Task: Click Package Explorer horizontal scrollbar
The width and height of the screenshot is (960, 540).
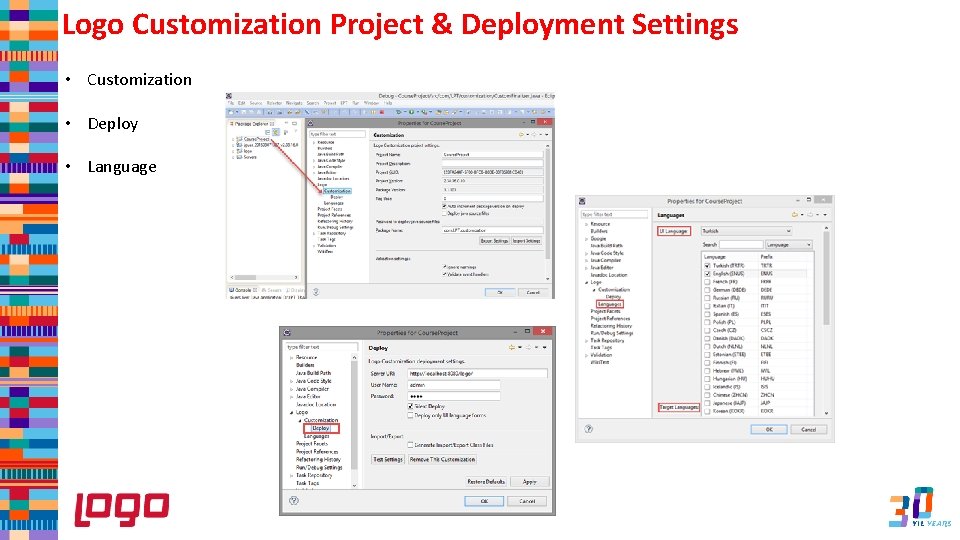Action: (x=263, y=277)
